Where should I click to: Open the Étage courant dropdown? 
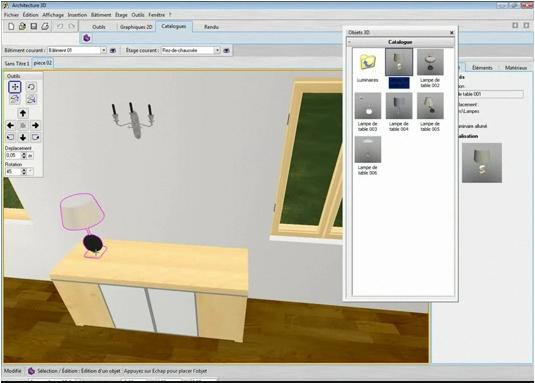click(217, 50)
